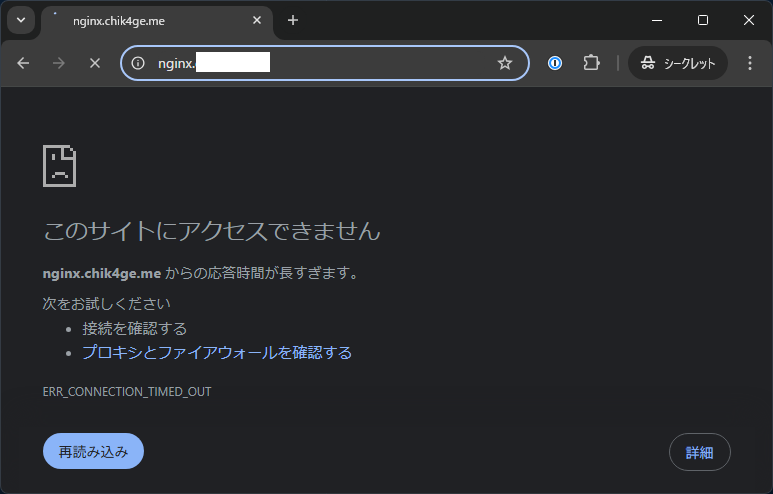Viewport: 773px width, 494px height.
Task: Select the nginx.chik4ge.me tab
Action: (x=156, y=22)
